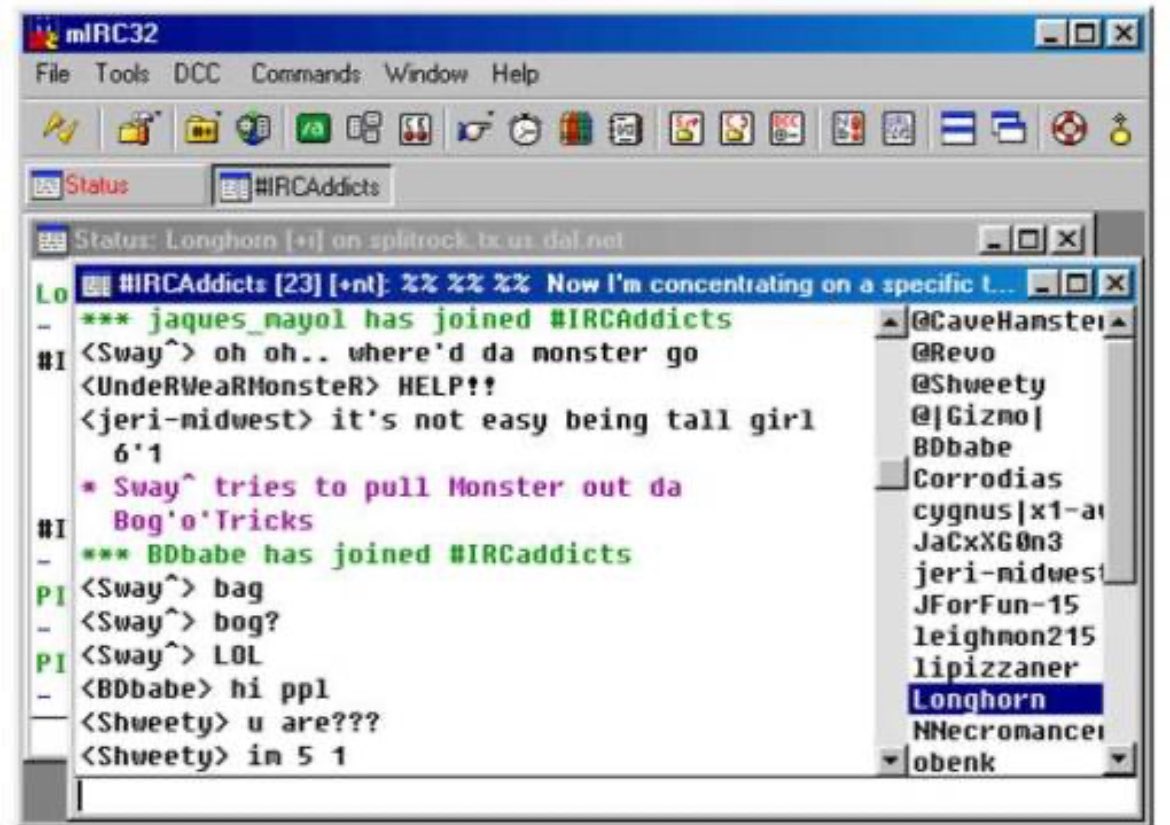Click the chat text scrollbar up arrow
Image resolution: width=1170 pixels, height=825 pixels.
click(x=890, y=322)
